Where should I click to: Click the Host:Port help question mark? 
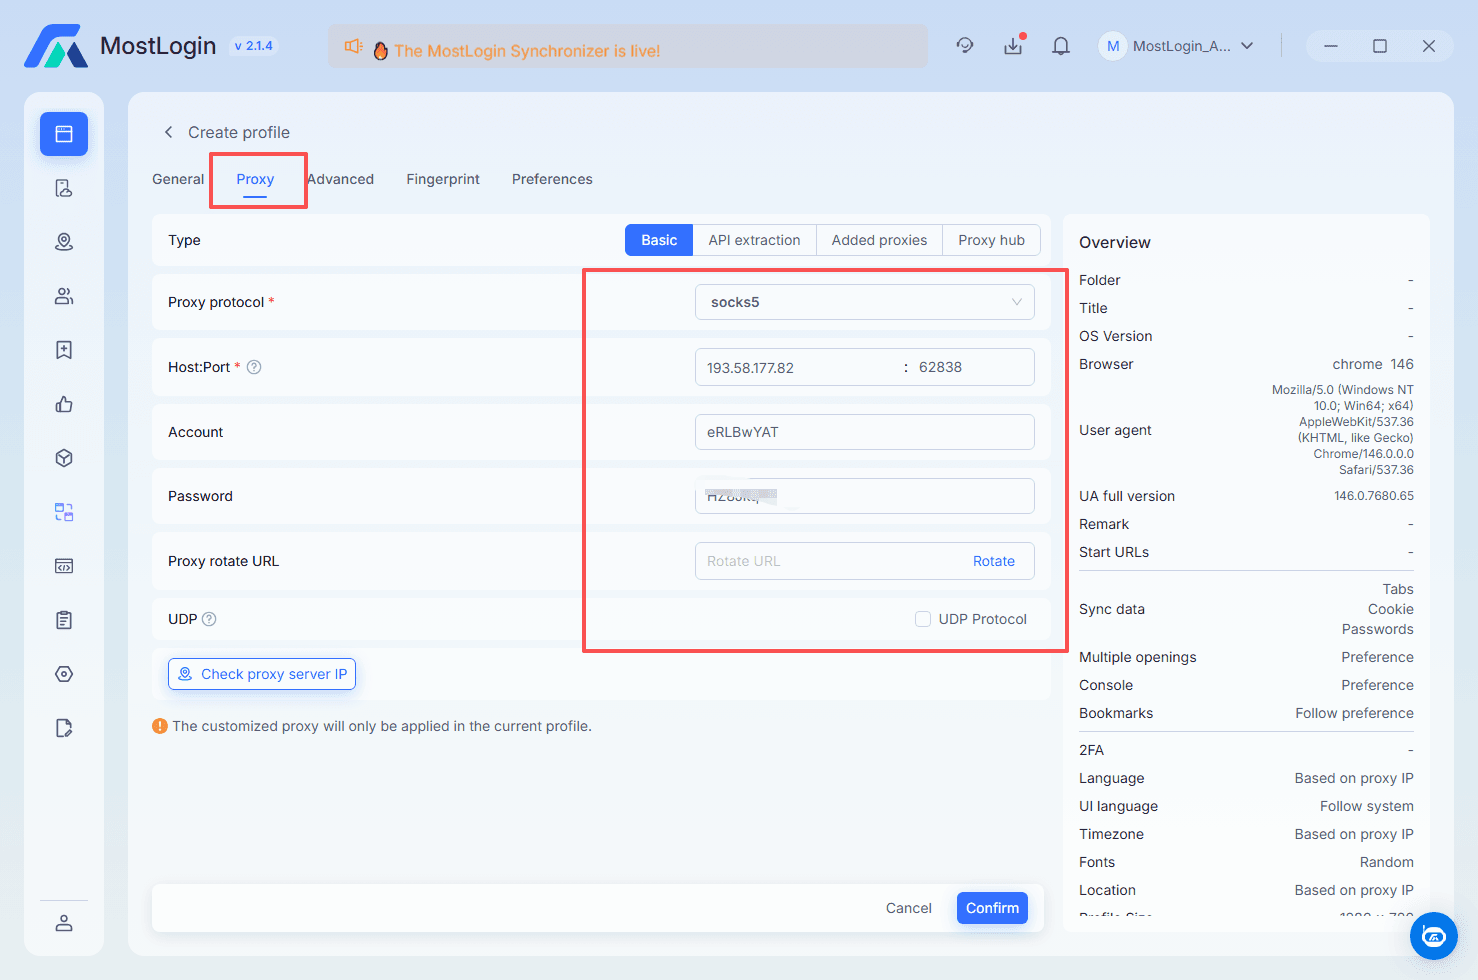(x=254, y=367)
